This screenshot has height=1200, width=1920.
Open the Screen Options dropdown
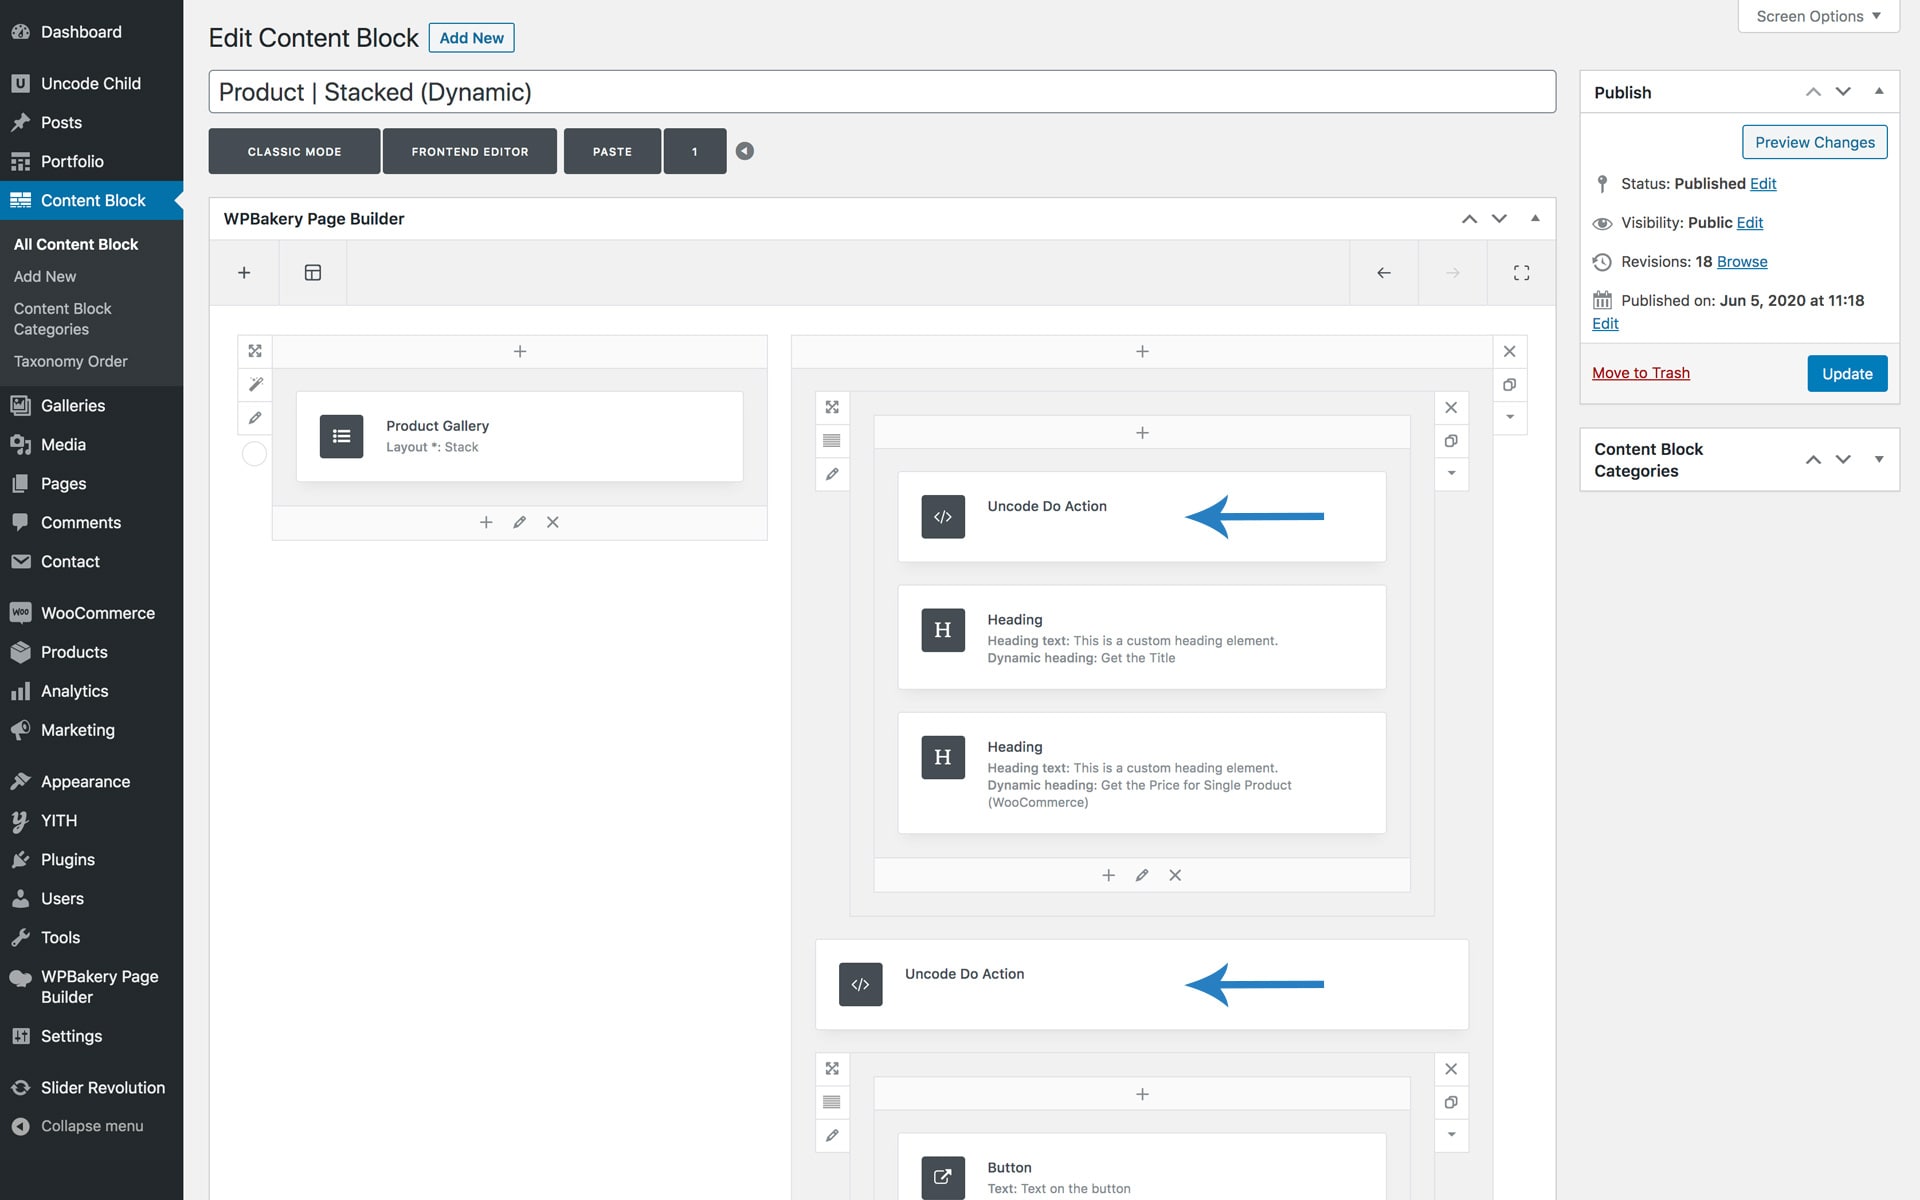coord(1818,16)
